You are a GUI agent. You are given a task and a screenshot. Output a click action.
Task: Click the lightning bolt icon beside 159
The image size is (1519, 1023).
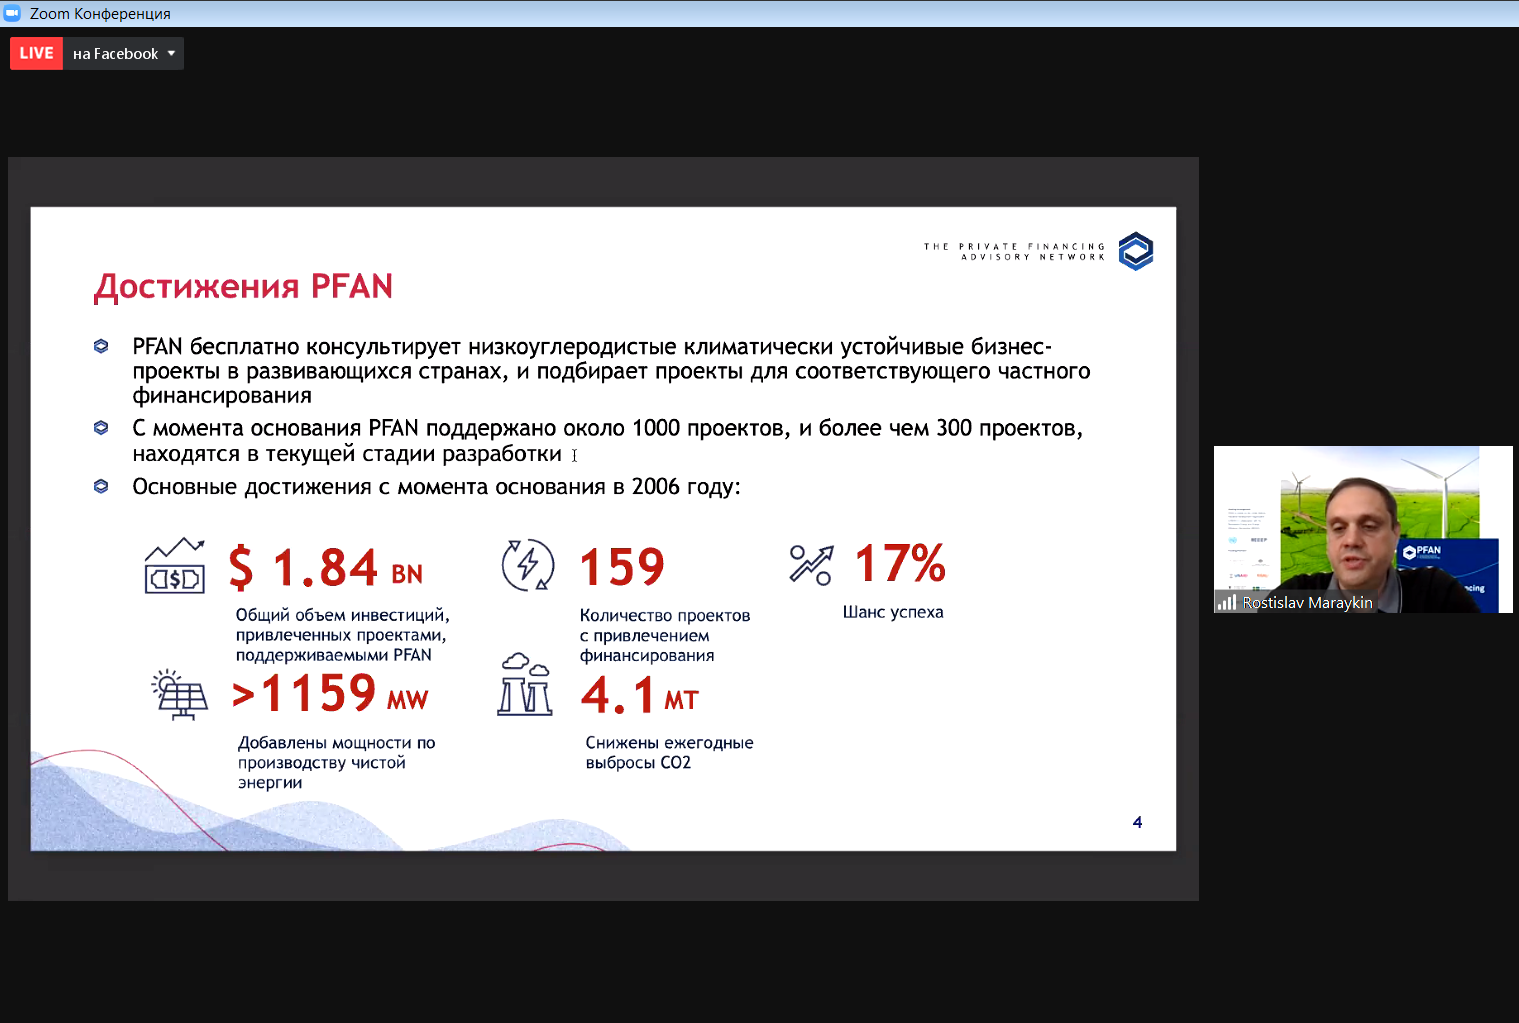click(x=527, y=565)
